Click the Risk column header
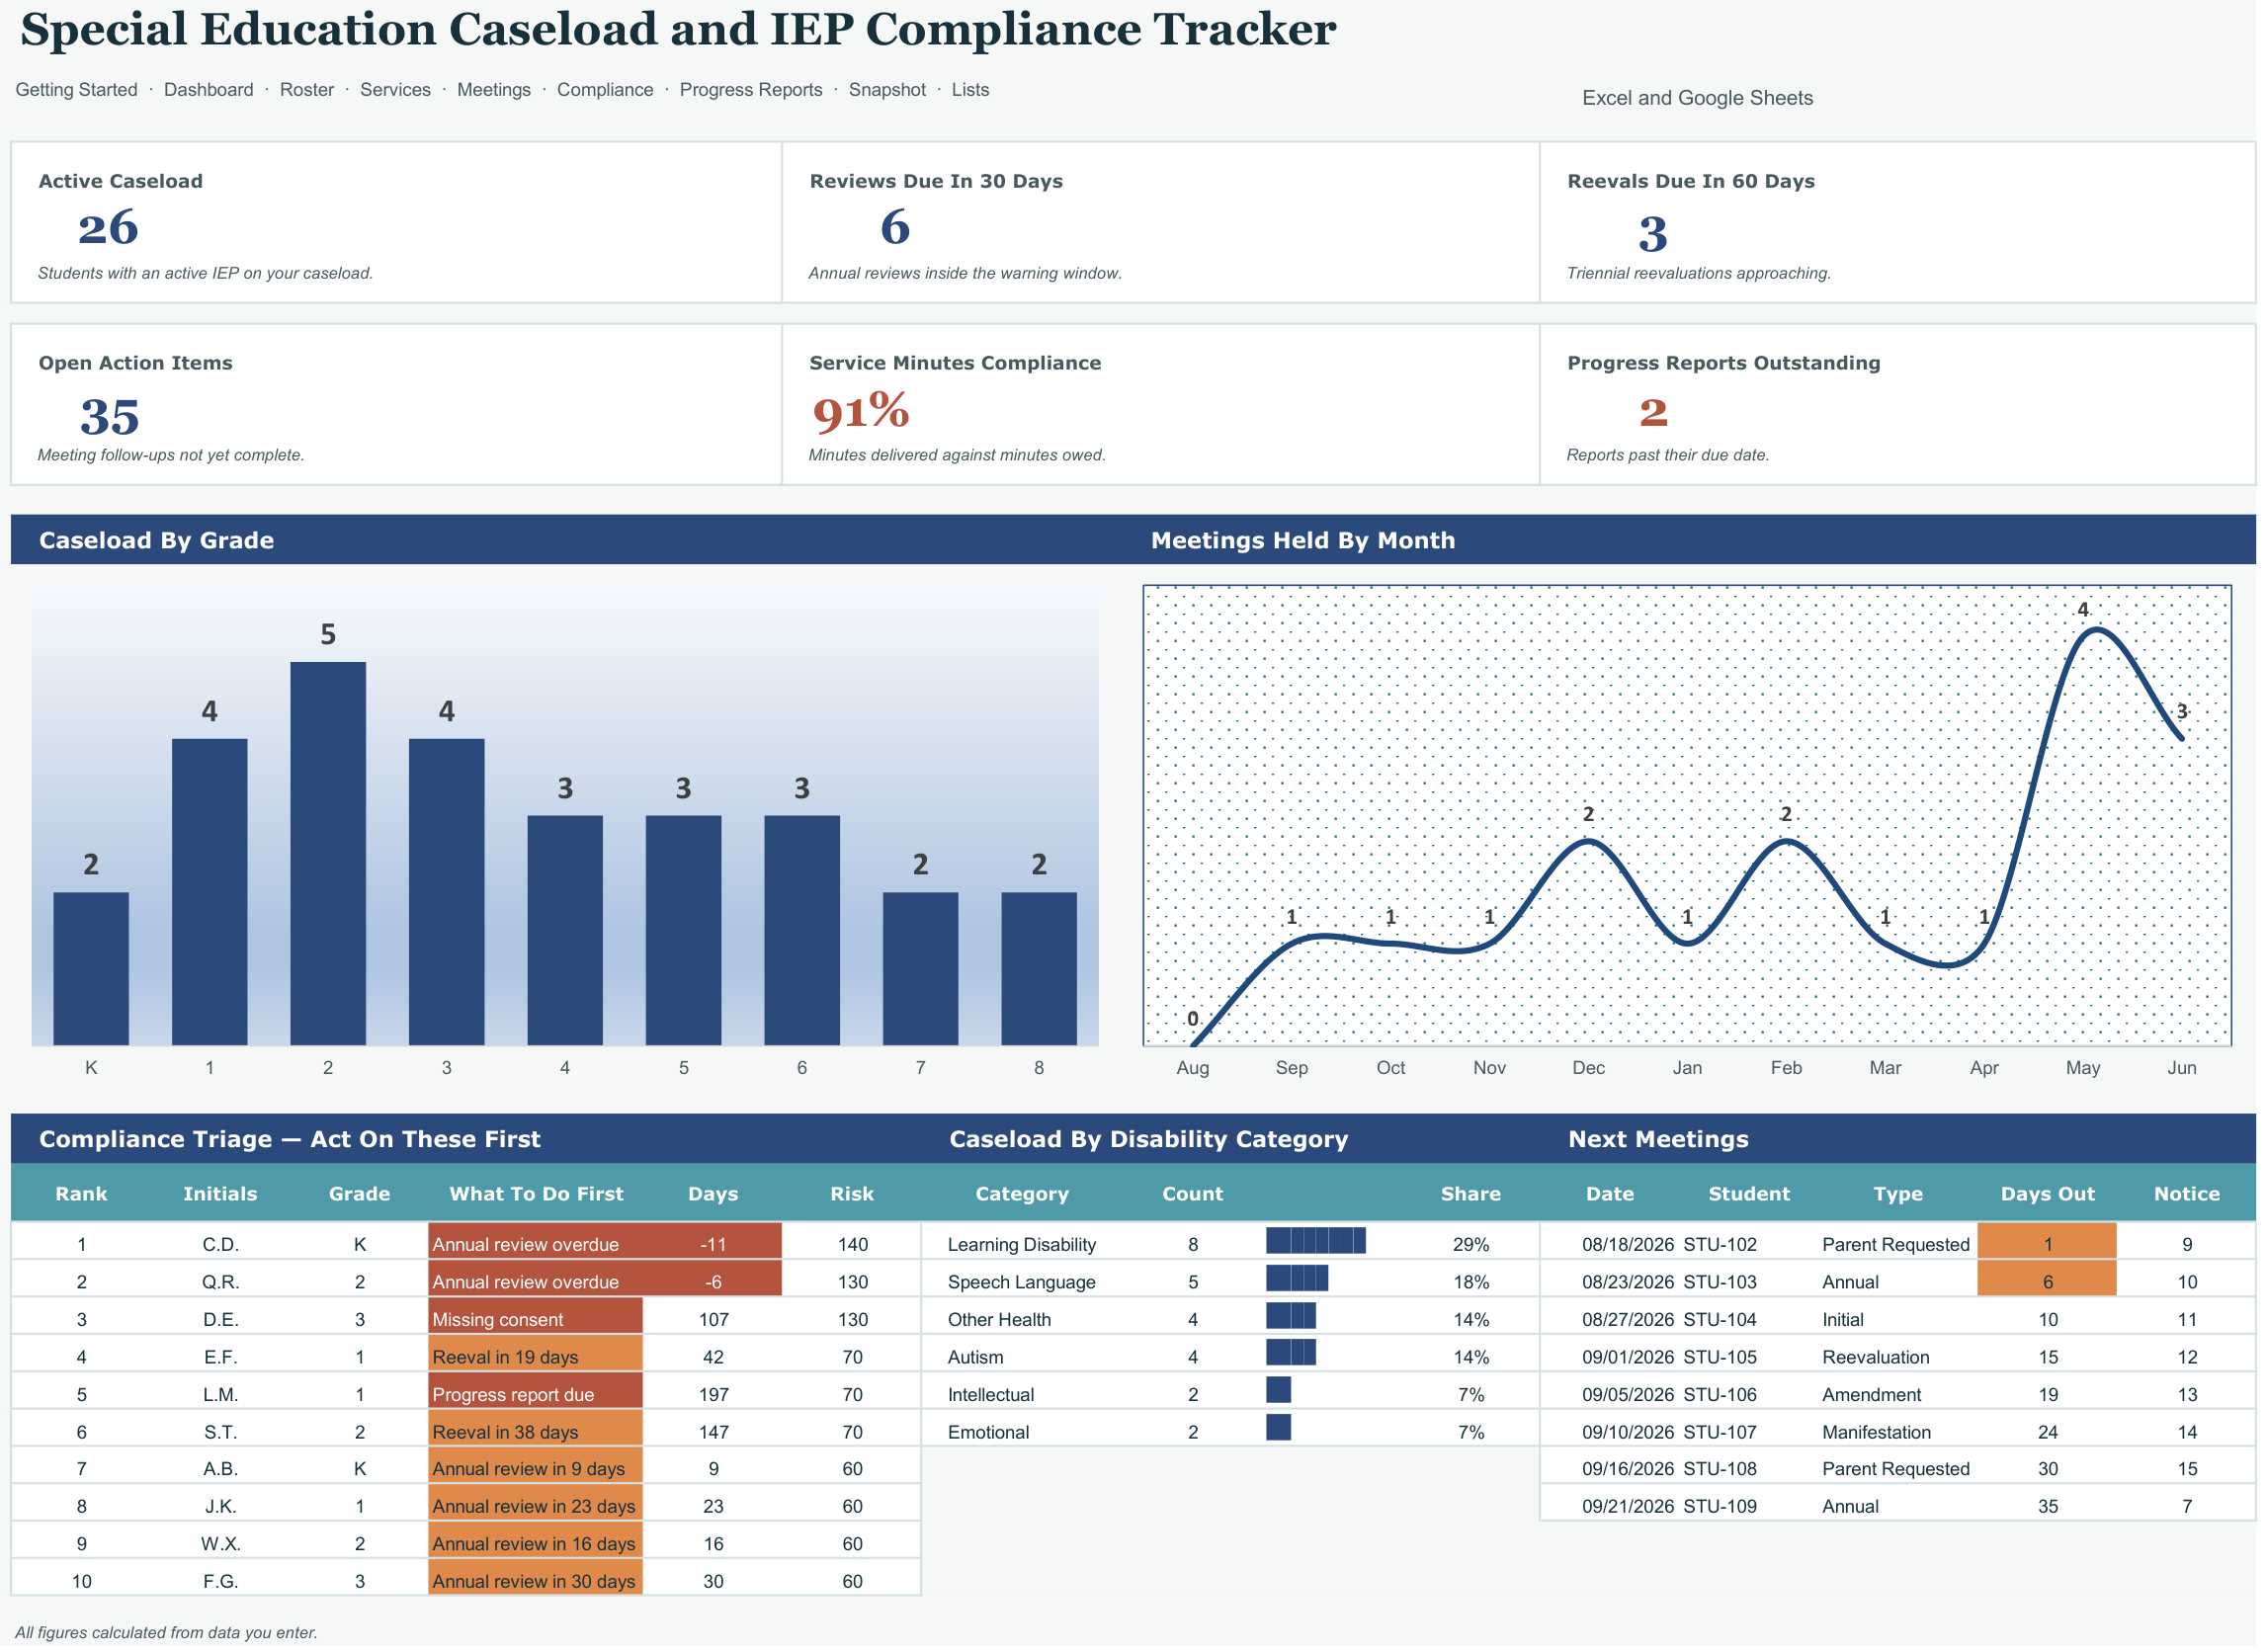 click(853, 1195)
